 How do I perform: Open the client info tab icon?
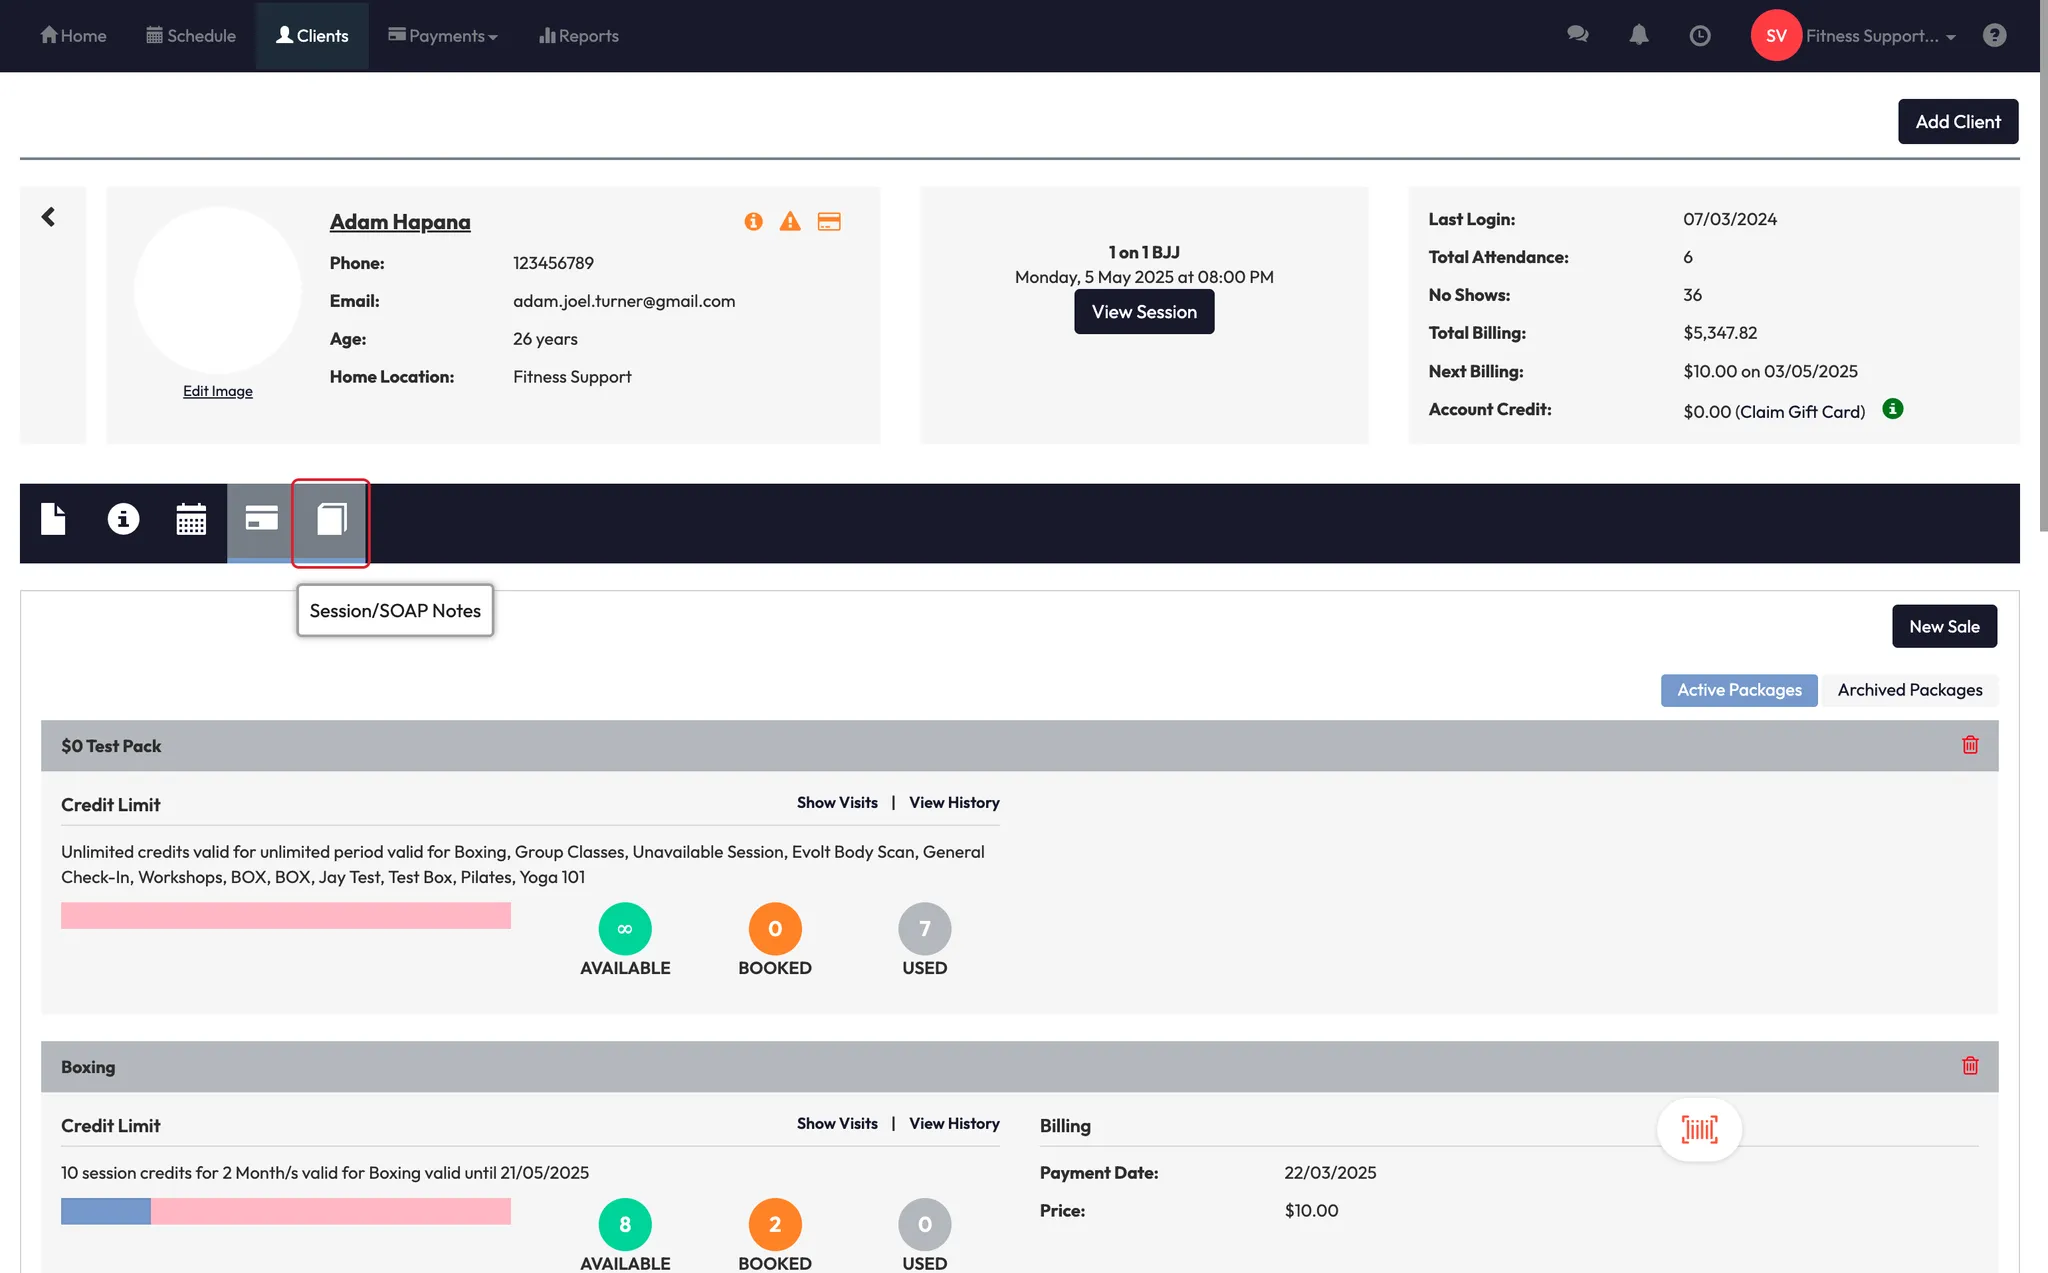click(123, 521)
